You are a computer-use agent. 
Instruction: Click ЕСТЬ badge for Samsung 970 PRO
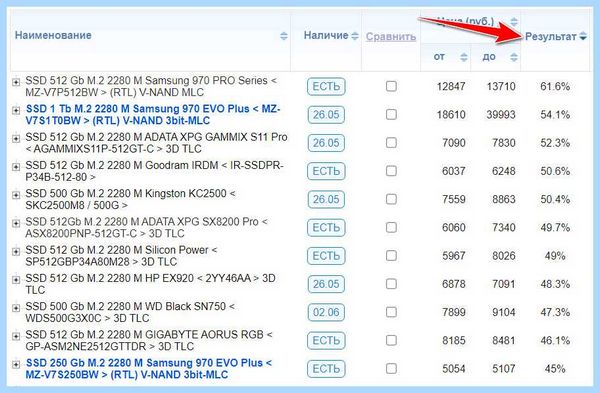326,86
